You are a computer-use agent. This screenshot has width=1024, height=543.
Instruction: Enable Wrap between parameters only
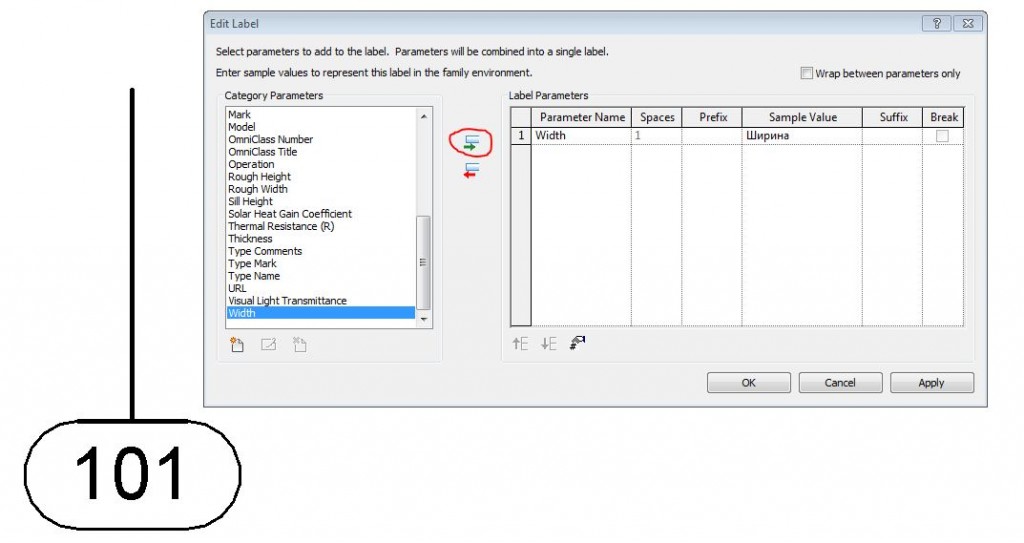807,73
